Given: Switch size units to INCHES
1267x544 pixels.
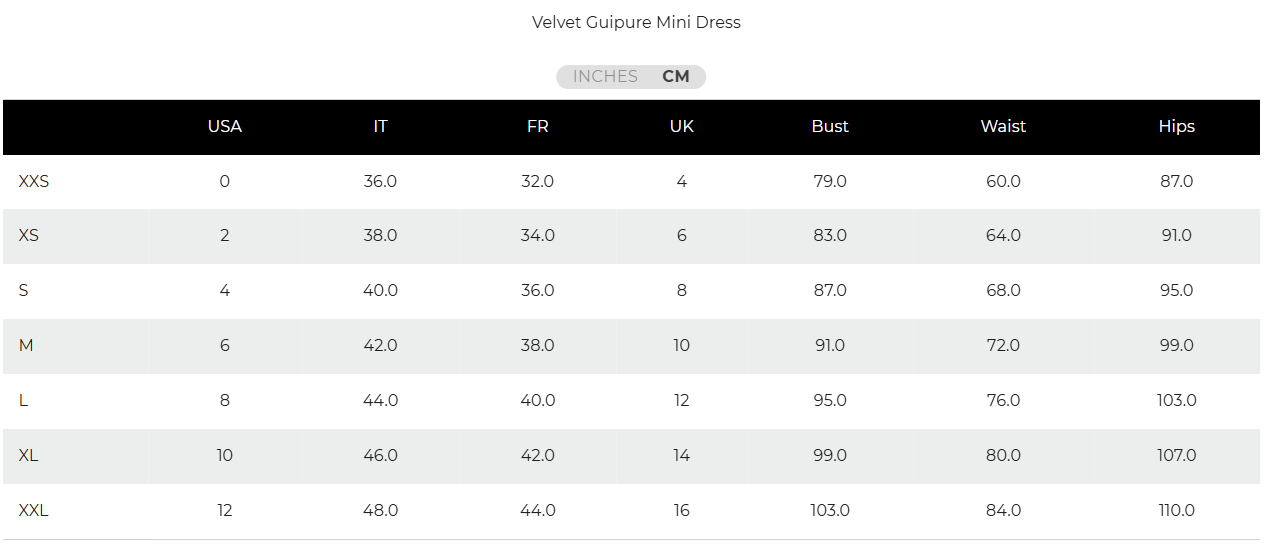Looking at the screenshot, I should tap(605, 77).
